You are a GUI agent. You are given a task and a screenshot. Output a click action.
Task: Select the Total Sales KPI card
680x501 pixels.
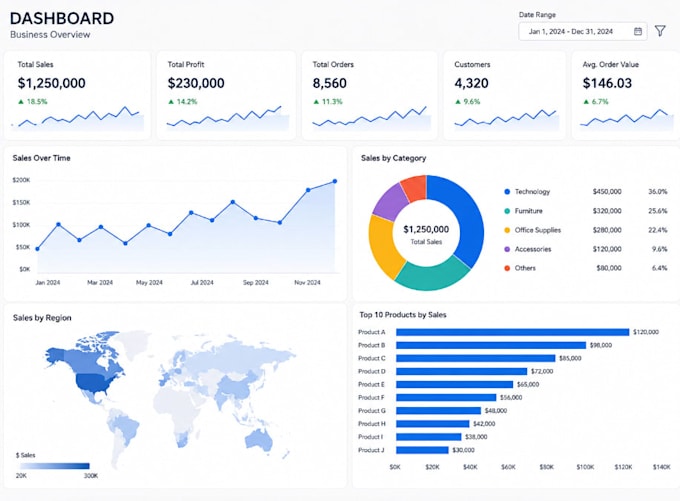77,95
